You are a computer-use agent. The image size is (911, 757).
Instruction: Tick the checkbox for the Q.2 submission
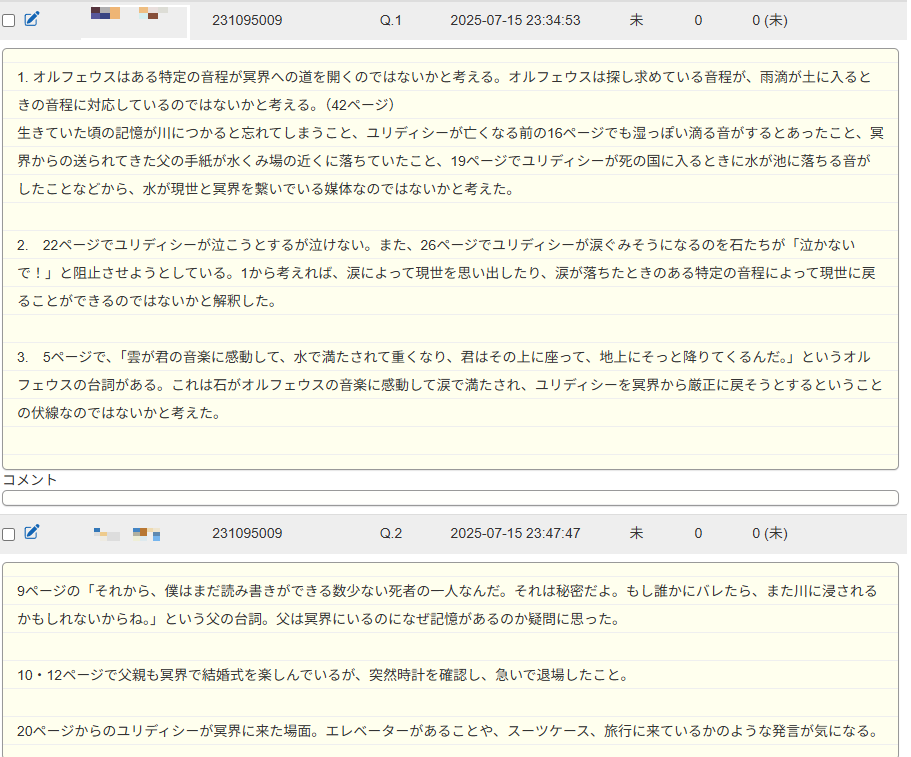9,534
